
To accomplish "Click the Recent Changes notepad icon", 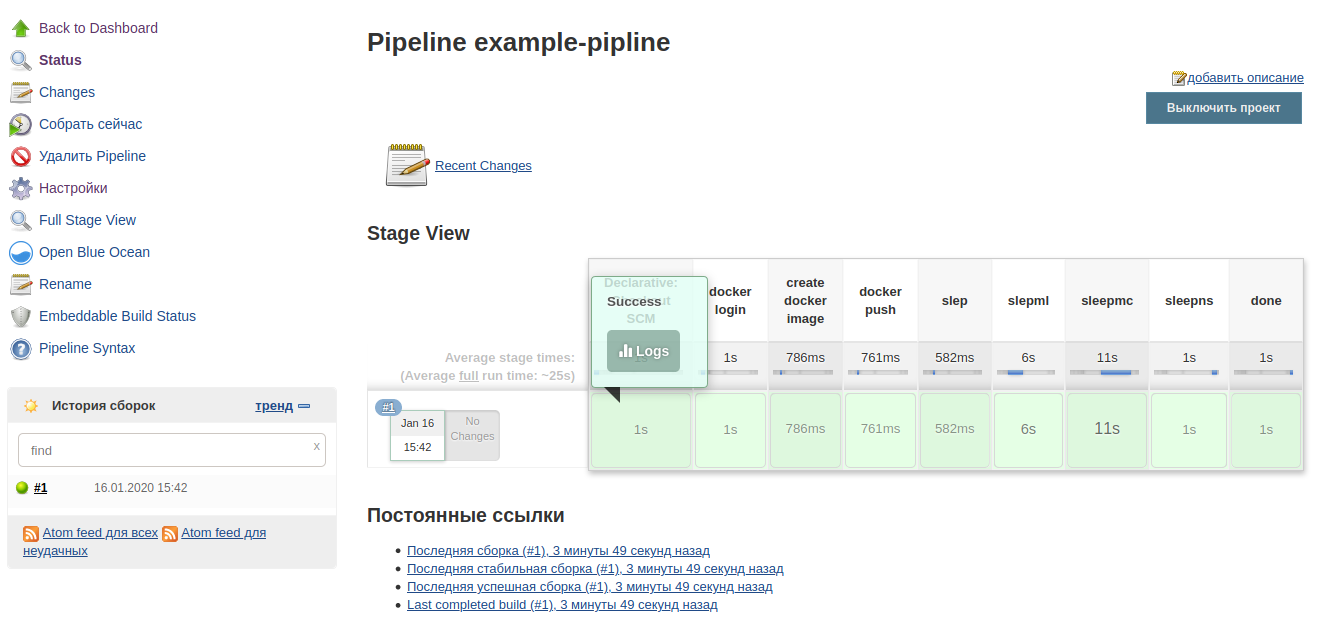I will 407,165.
